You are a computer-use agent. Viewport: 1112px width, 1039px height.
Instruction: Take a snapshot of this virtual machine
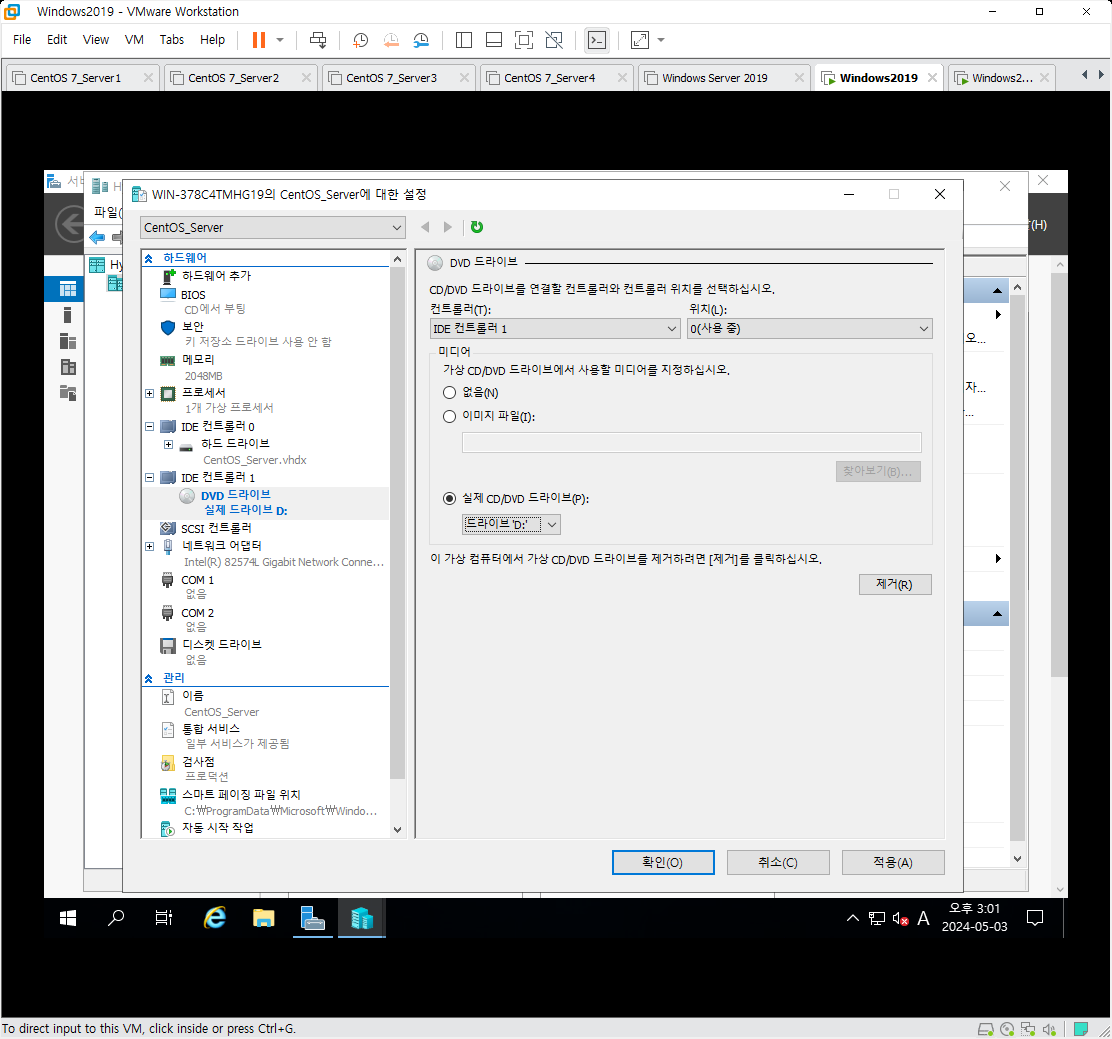(x=360, y=40)
